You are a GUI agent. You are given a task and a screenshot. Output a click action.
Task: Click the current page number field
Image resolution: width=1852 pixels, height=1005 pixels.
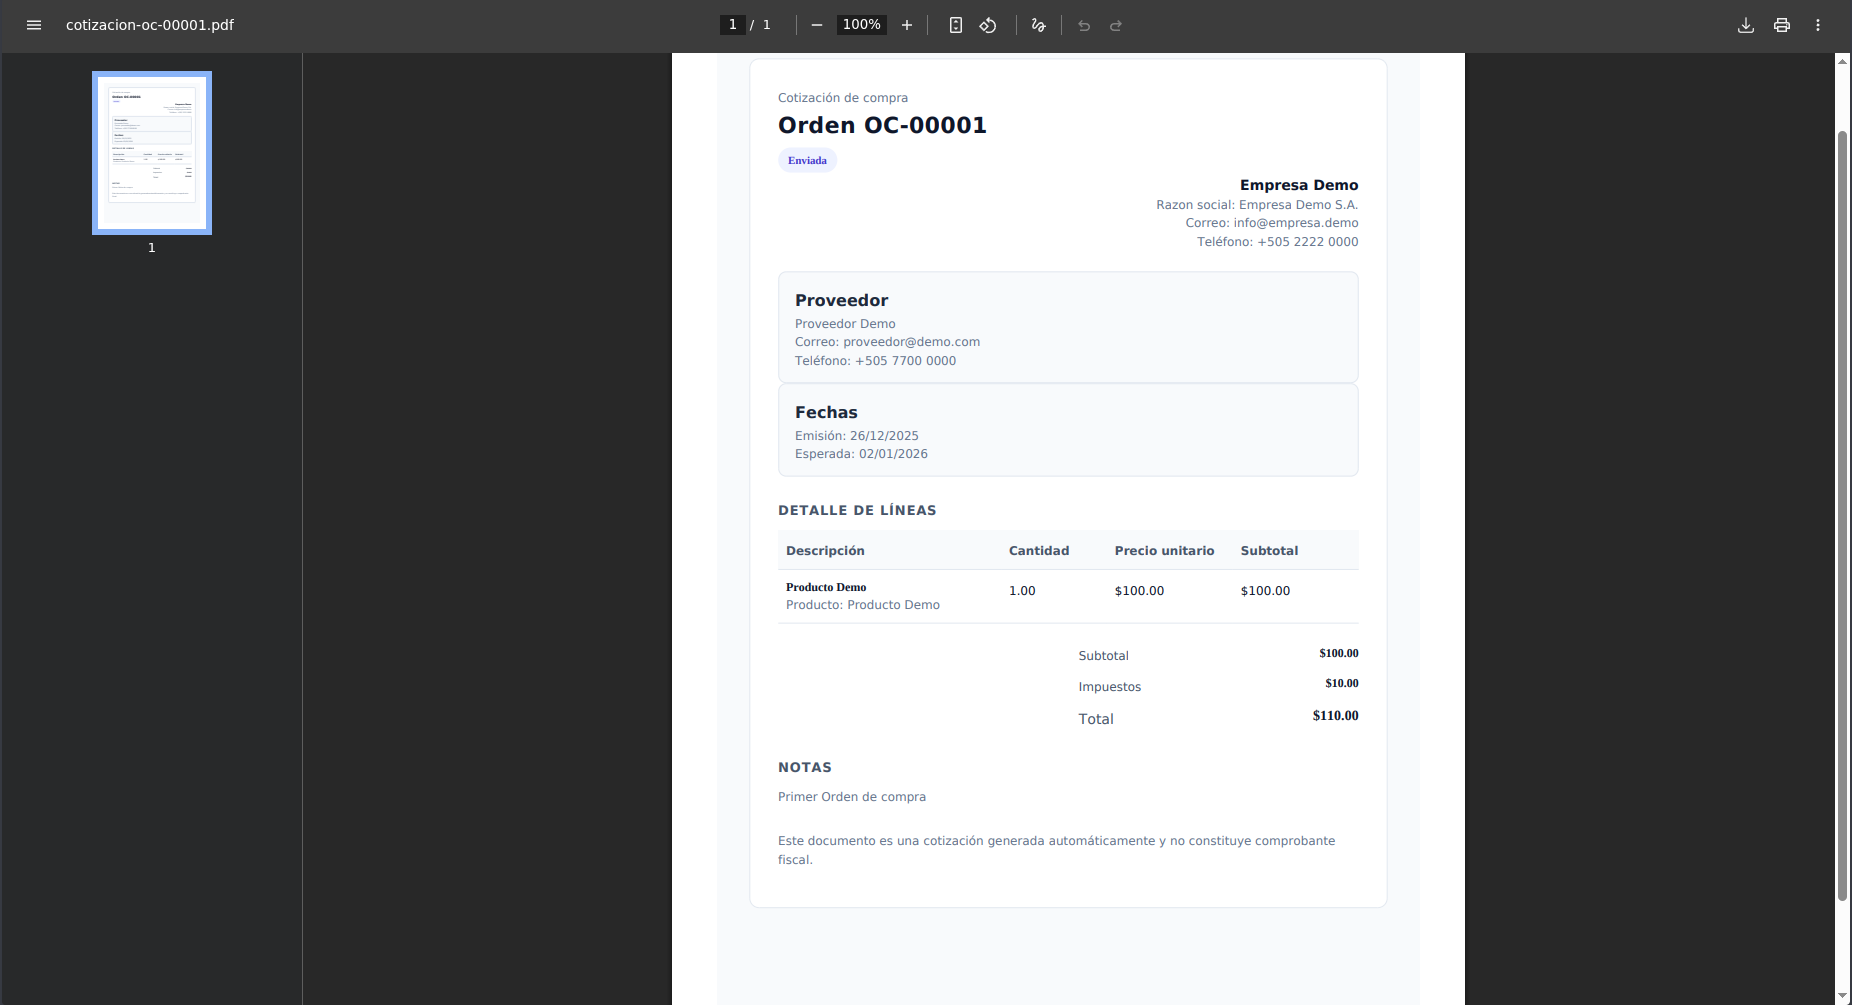coord(733,25)
